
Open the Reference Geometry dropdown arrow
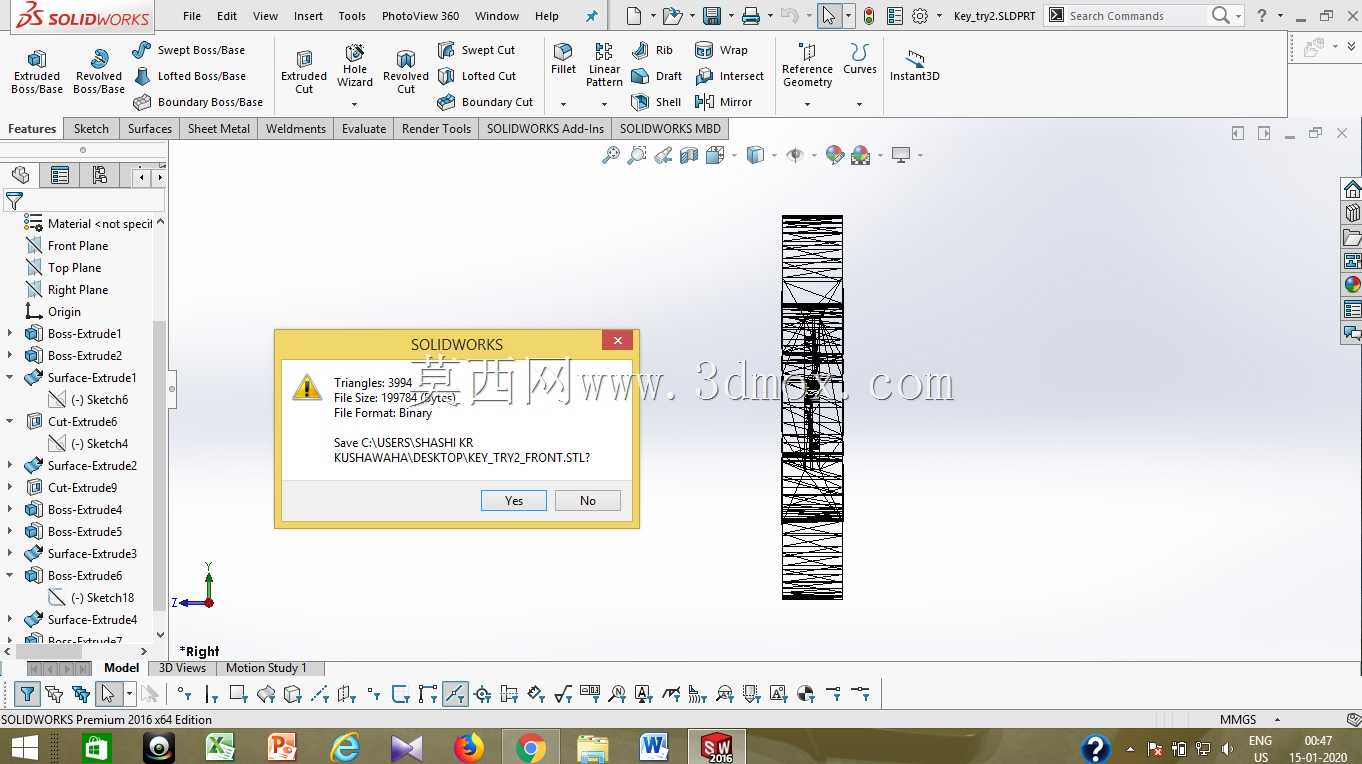(807, 104)
